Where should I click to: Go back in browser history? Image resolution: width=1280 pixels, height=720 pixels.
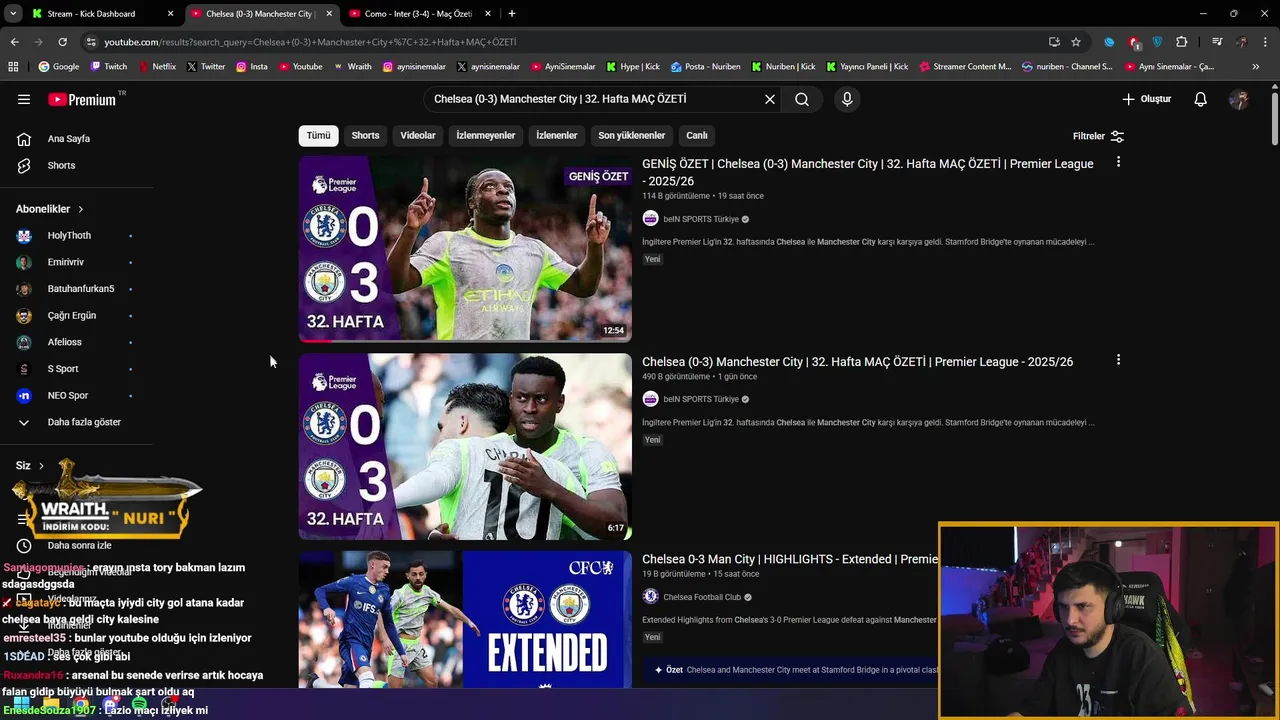point(15,42)
